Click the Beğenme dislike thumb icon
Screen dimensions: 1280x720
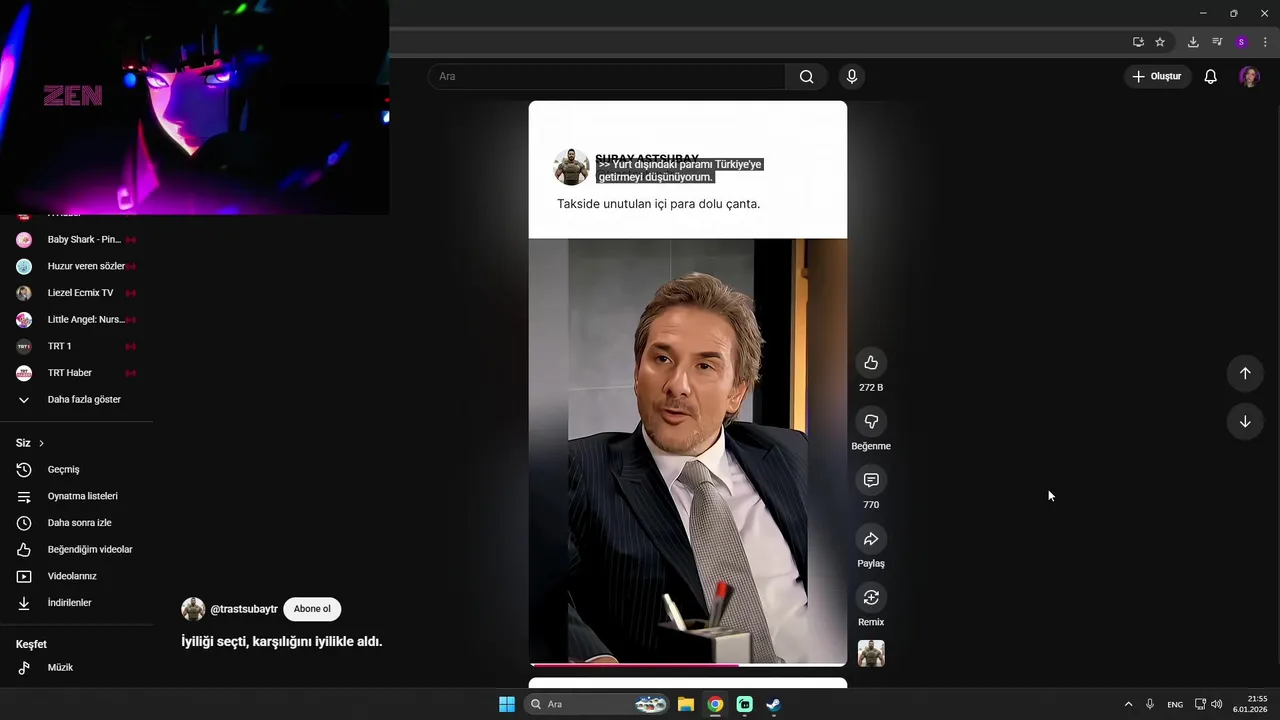[871, 422]
